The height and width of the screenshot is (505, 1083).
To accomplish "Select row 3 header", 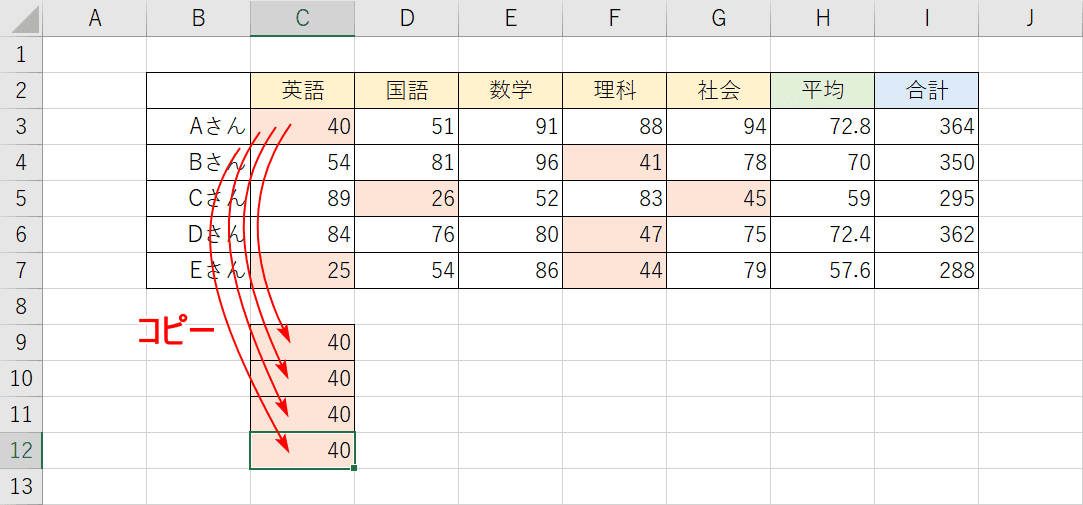I will pyautogui.click(x=21, y=126).
